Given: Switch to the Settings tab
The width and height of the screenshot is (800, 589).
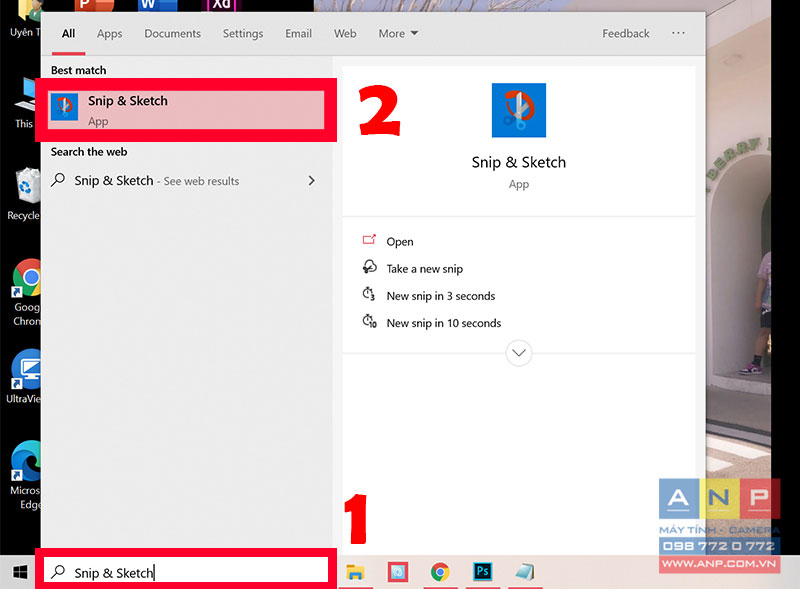Looking at the screenshot, I should tap(243, 34).
